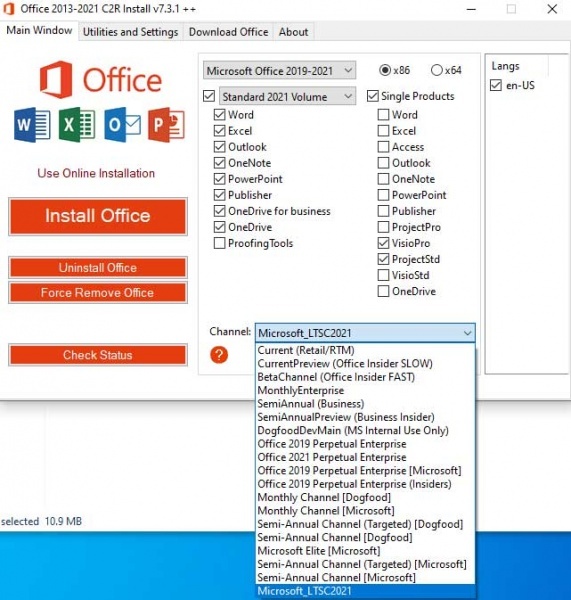Click the orange help question mark icon

click(219, 355)
